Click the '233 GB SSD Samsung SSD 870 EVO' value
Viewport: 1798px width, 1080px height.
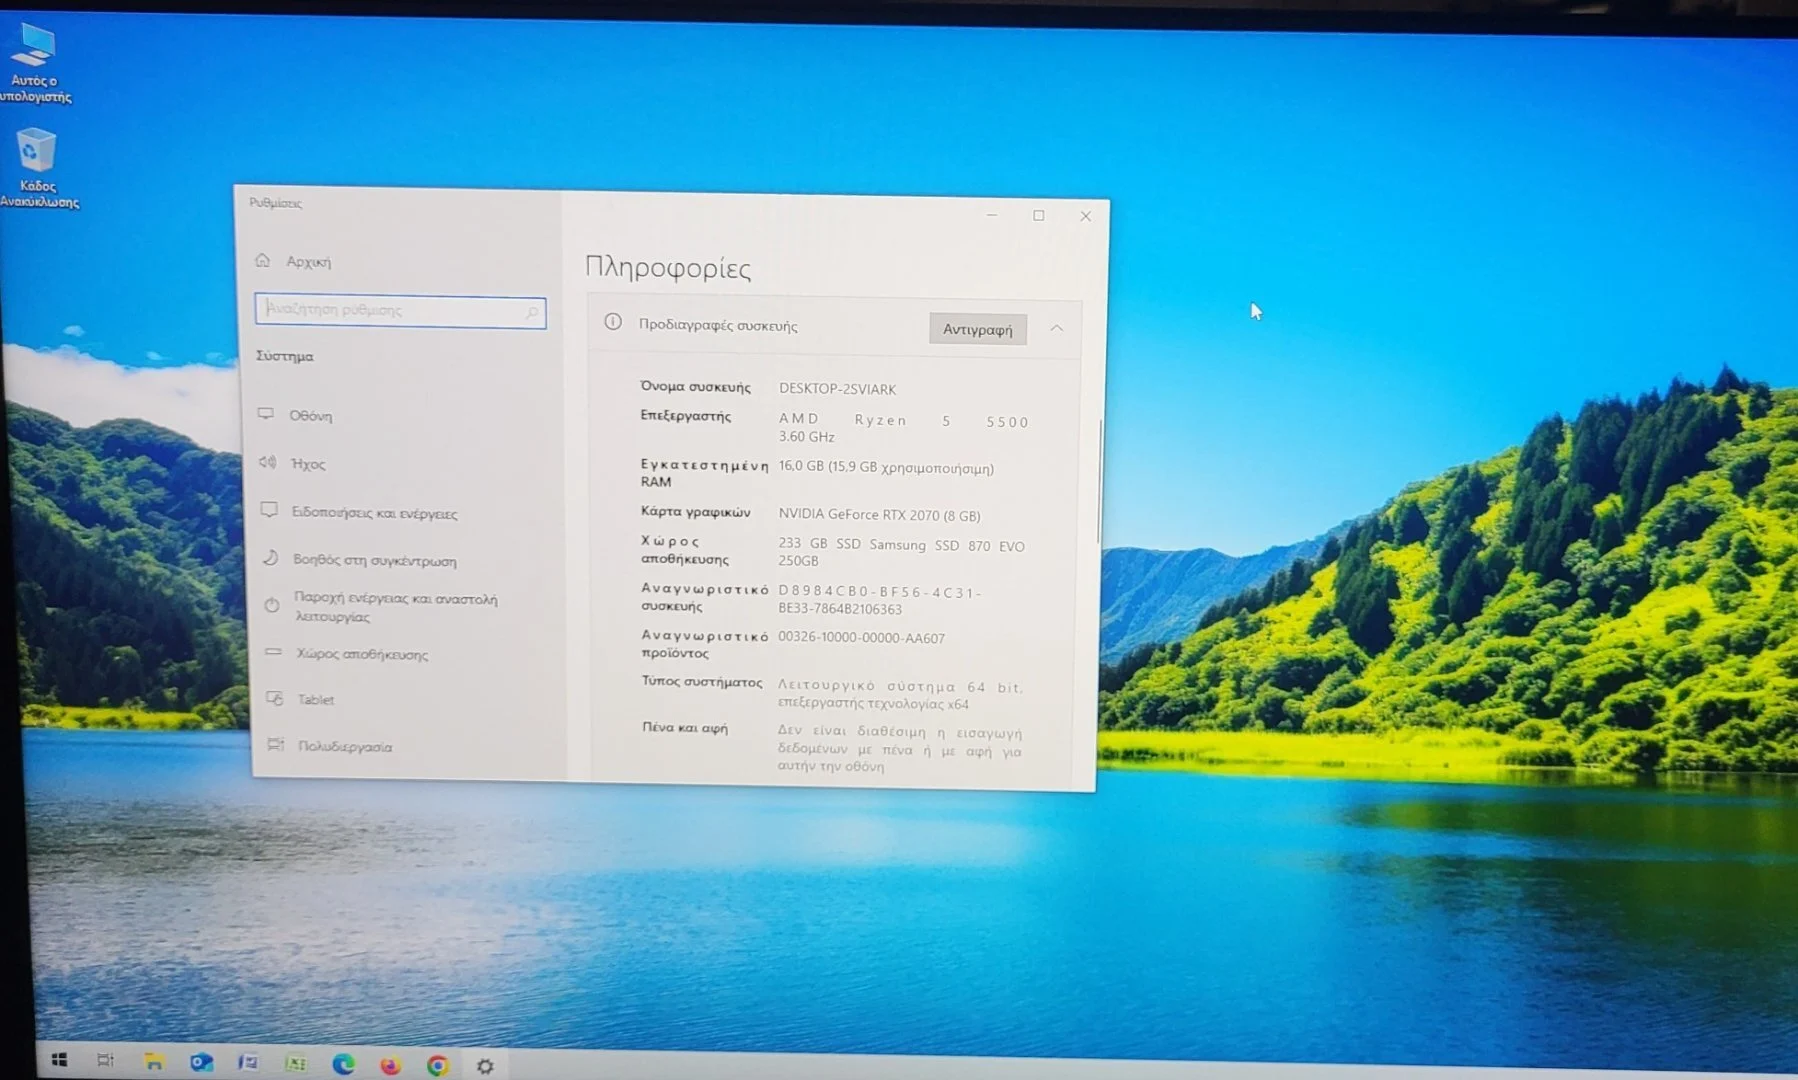coord(901,546)
